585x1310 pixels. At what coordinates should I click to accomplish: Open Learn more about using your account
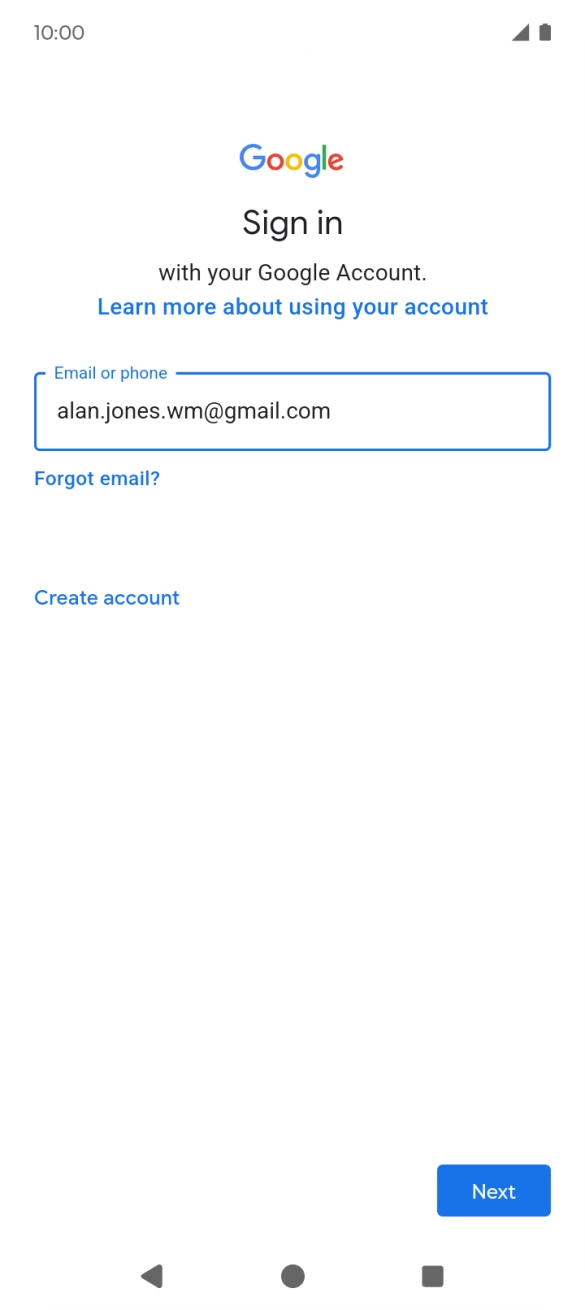(292, 307)
